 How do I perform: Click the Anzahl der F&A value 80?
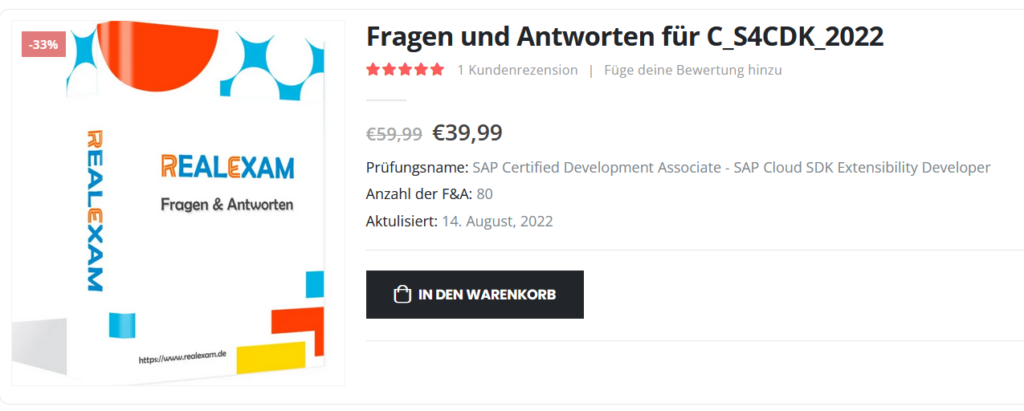(485, 195)
